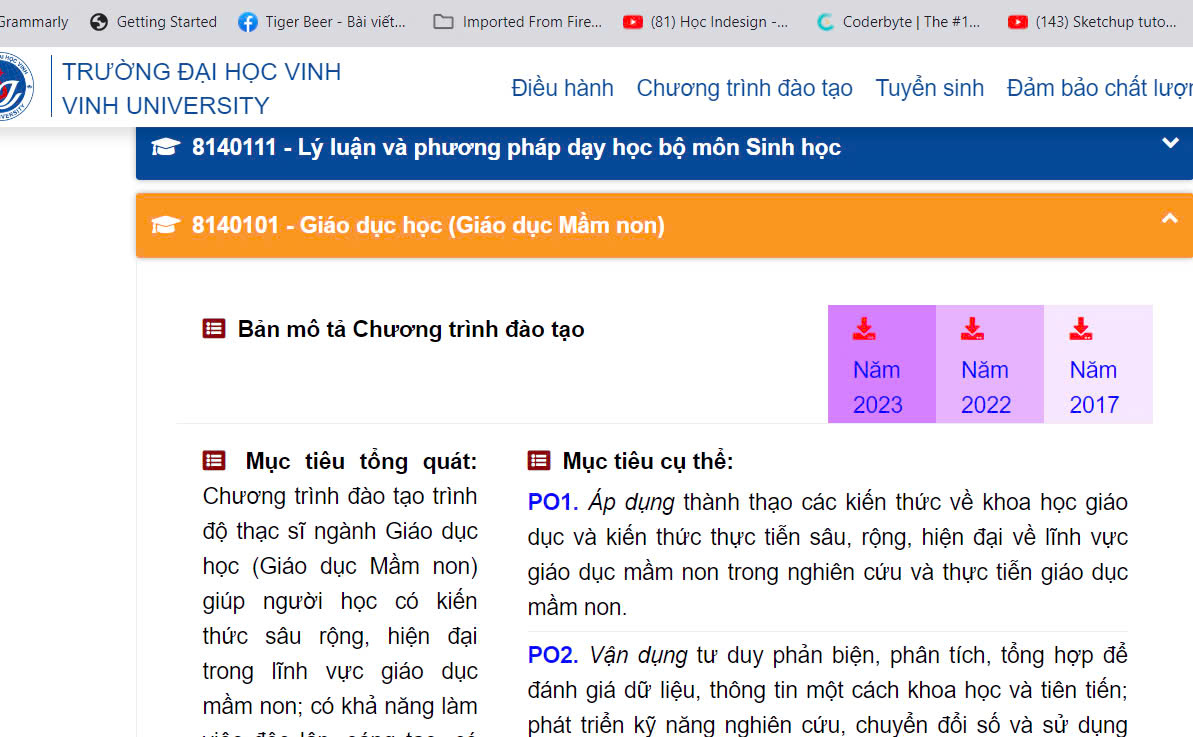Open the Getting Started bookmark globe icon
The height and width of the screenshot is (737, 1193).
click(99, 22)
